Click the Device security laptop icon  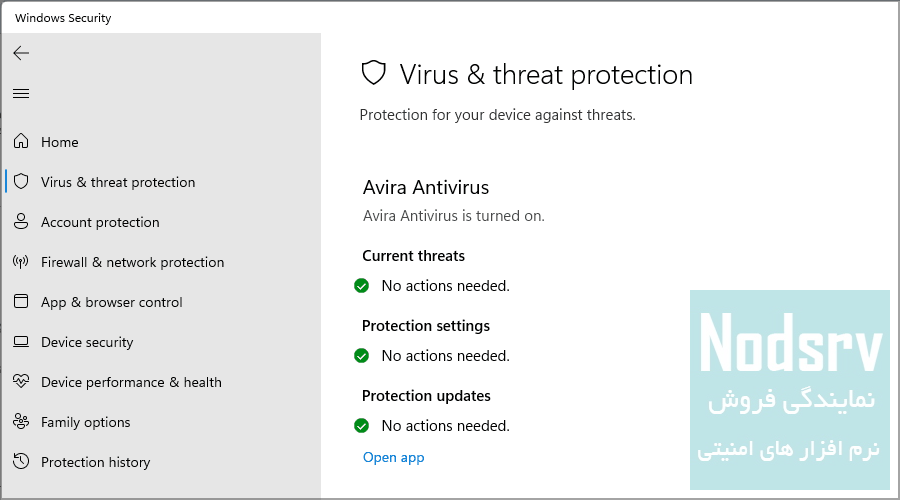pos(21,342)
